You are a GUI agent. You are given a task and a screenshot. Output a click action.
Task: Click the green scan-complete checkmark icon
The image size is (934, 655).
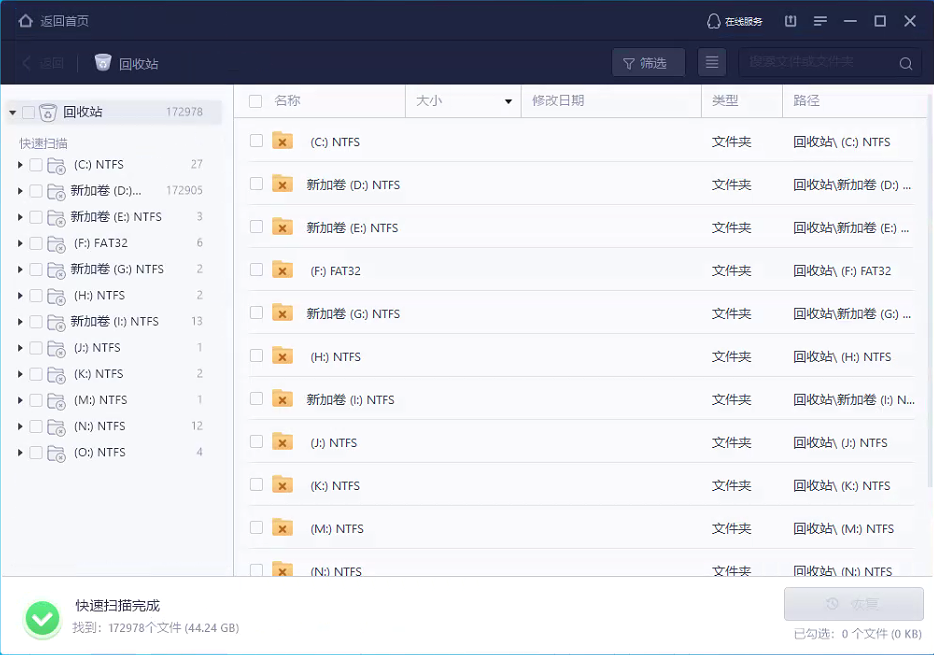coord(42,619)
